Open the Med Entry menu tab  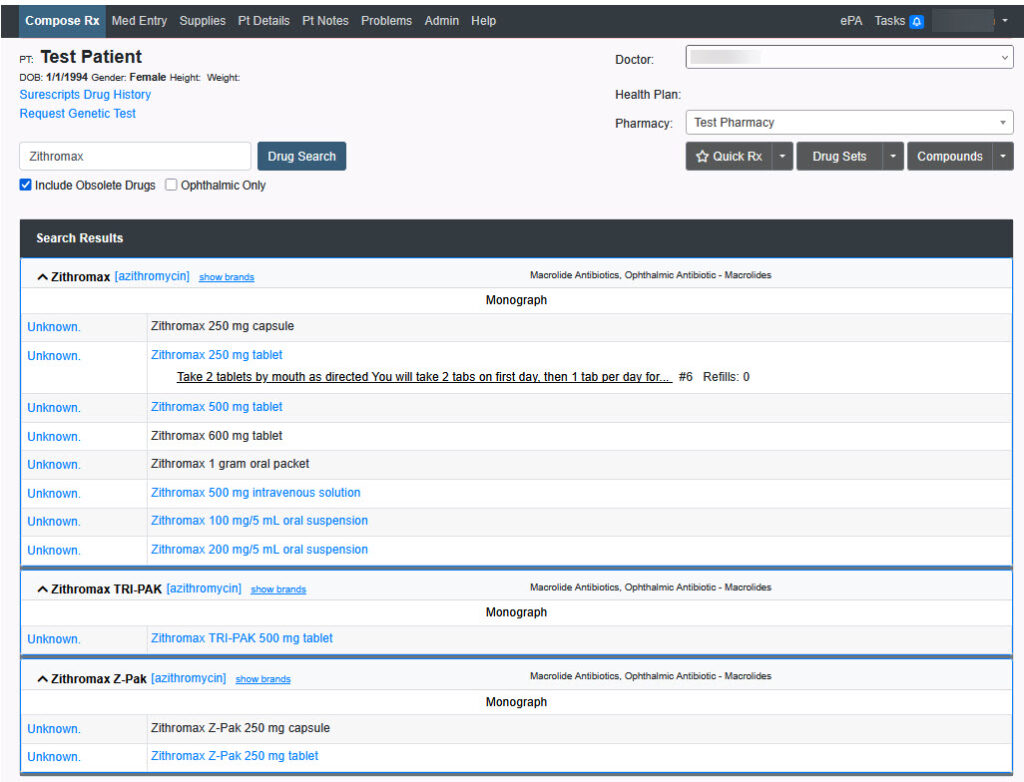click(139, 21)
